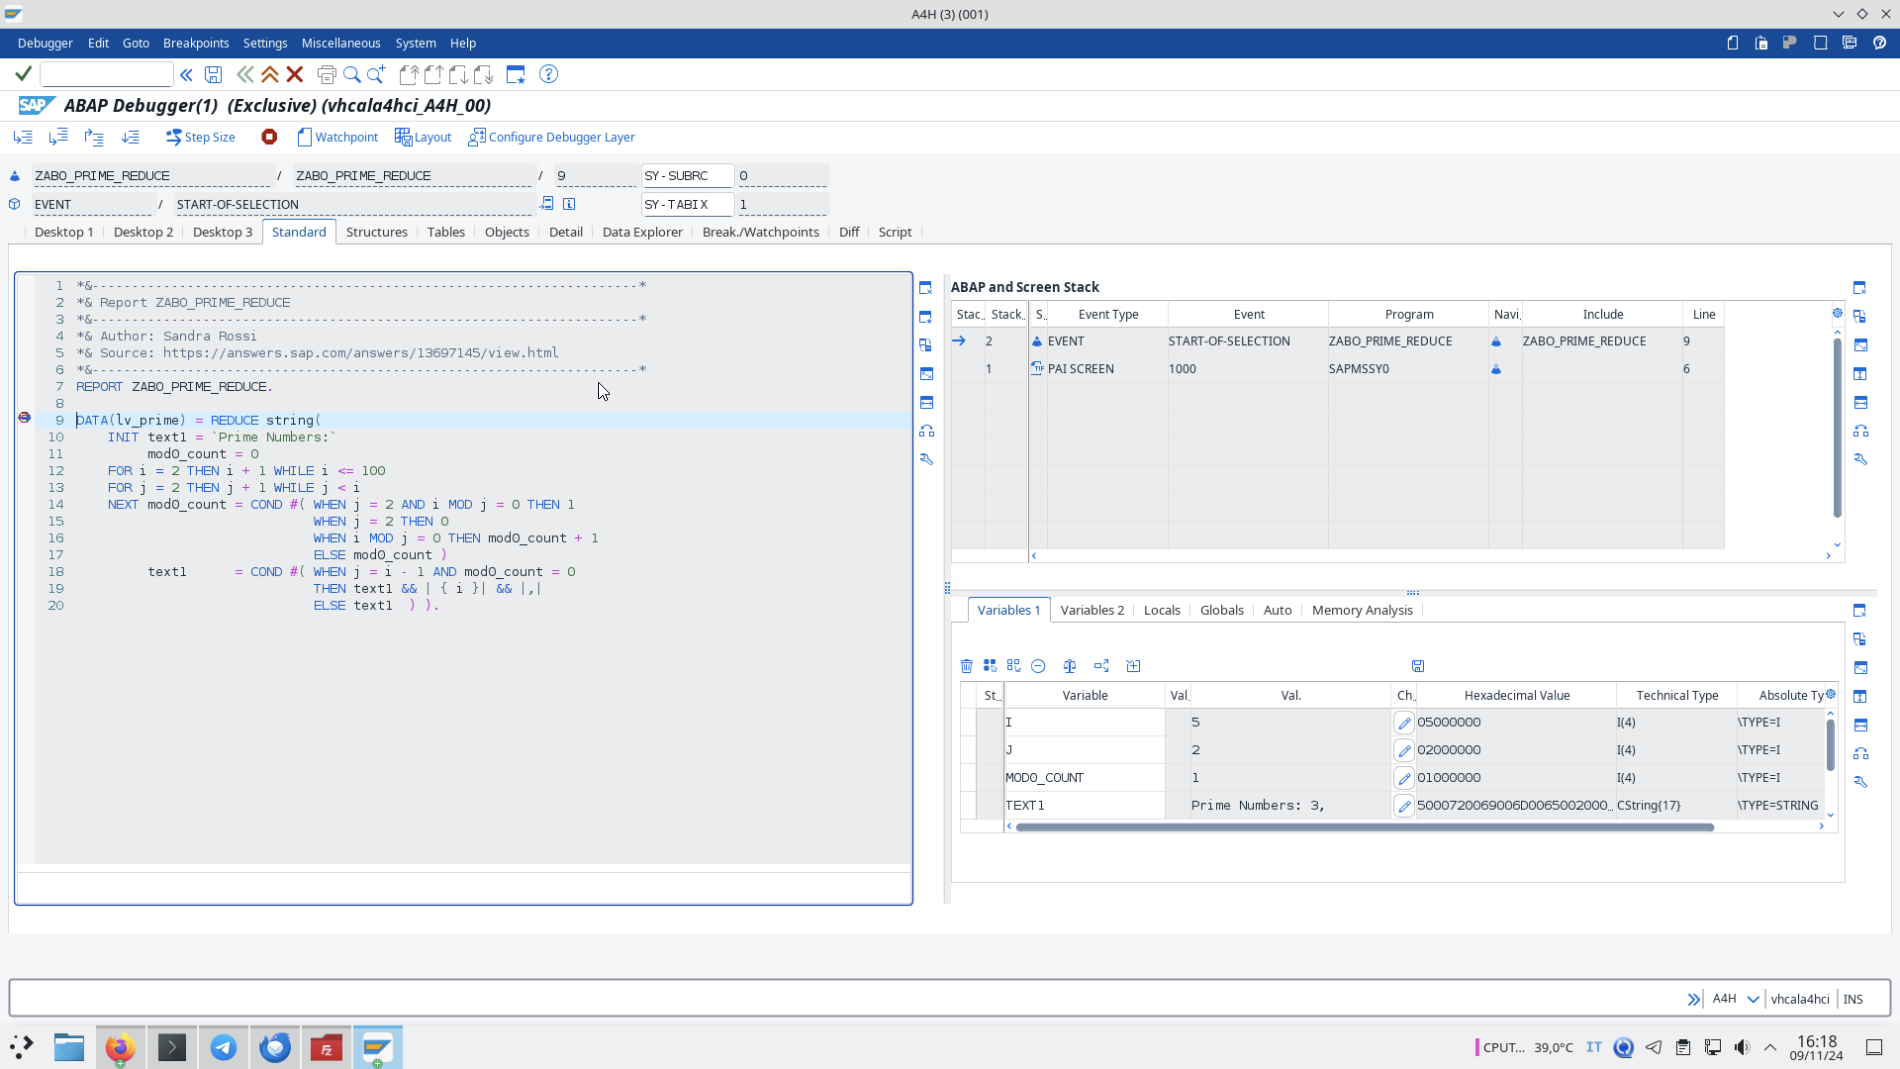Click the red Cancel X icon
The image size is (1900, 1069).
pos(295,74)
